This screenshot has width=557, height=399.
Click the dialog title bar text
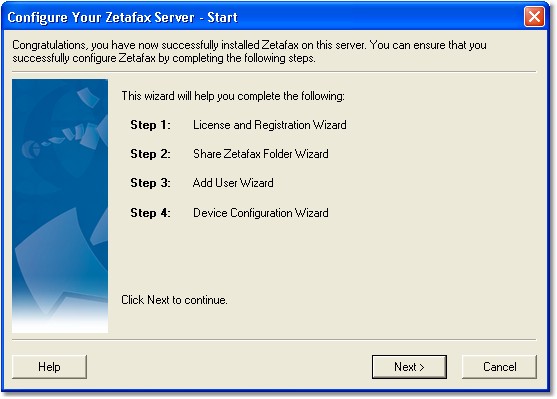pyautogui.click(x=123, y=17)
